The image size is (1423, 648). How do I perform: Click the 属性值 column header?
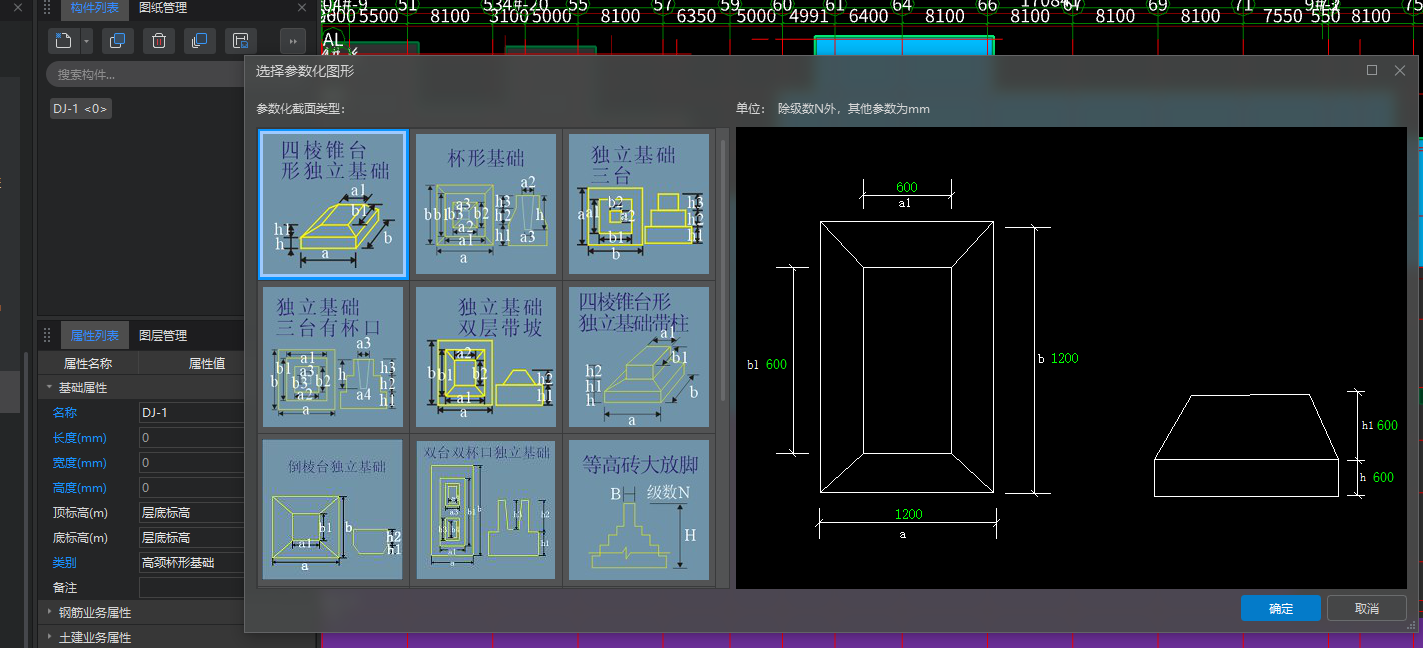coord(207,363)
